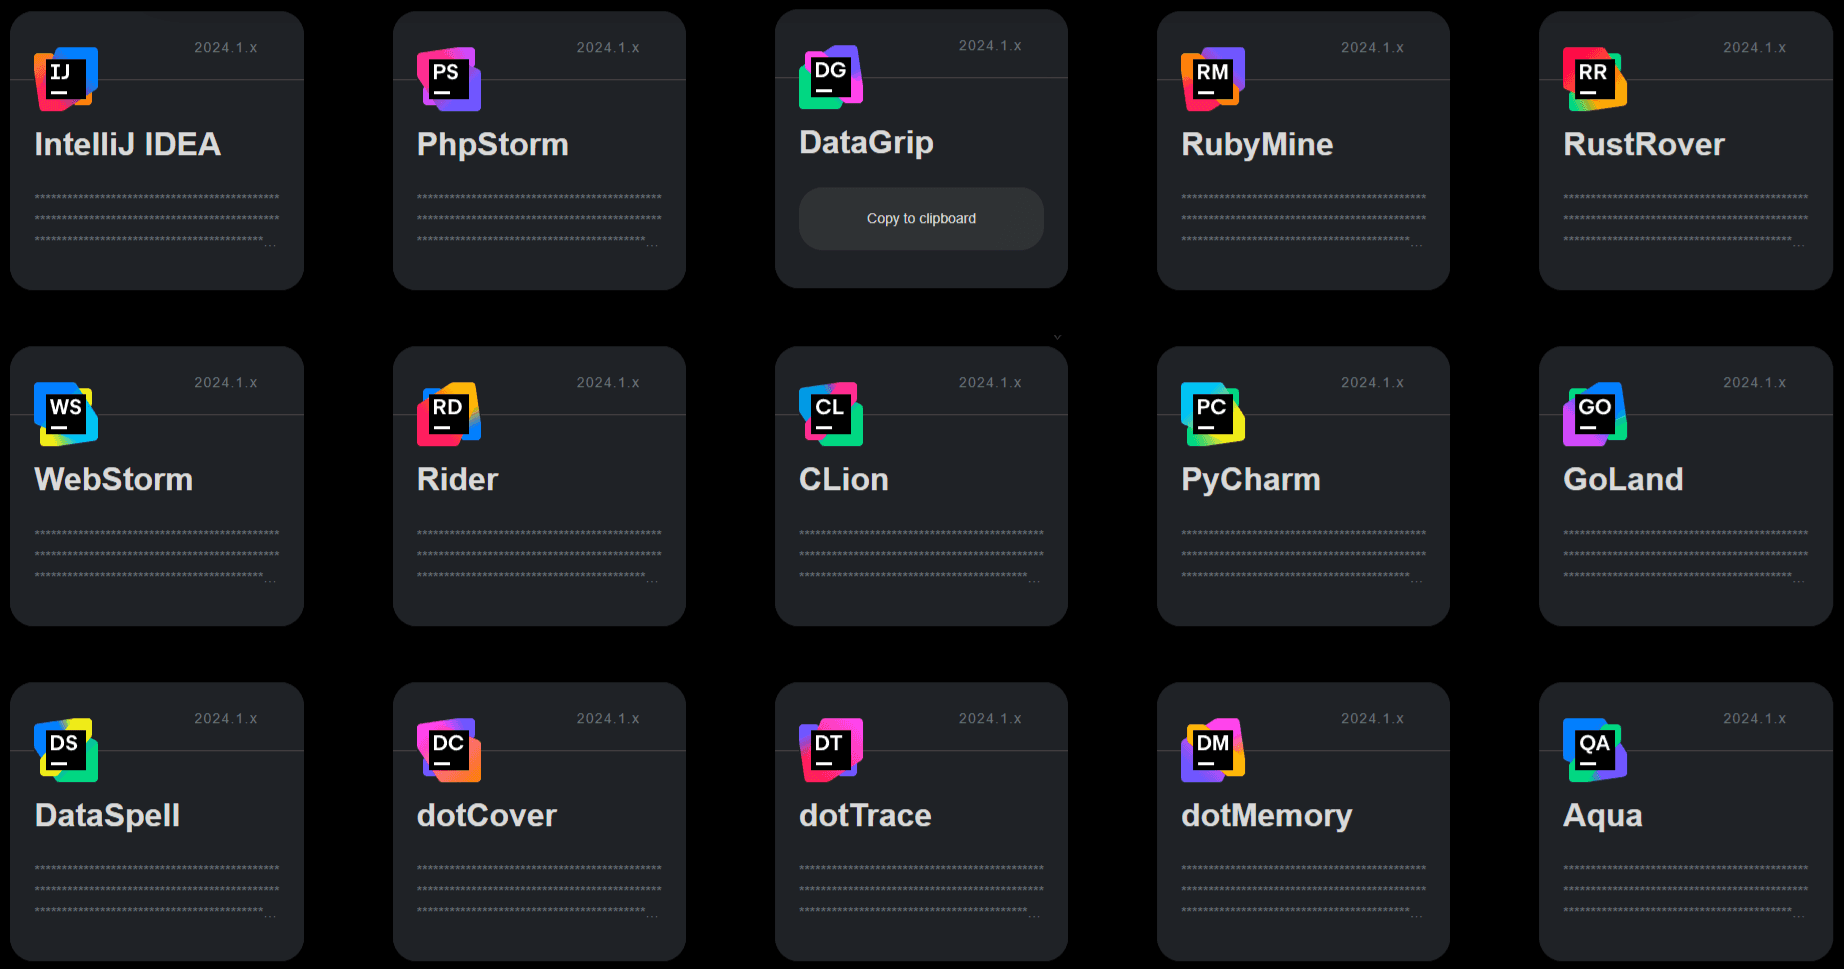1845x969 pixels.
Task: Click the dotTrace DT icon
Action: point(830,750)
